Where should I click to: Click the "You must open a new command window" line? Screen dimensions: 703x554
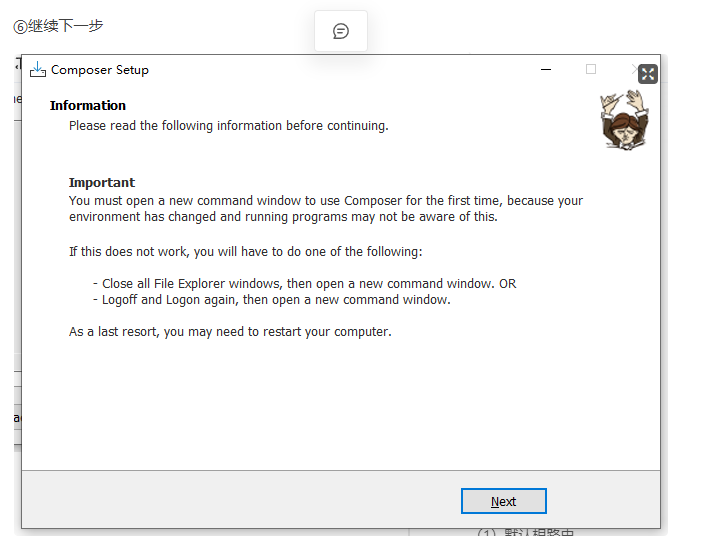325,200
